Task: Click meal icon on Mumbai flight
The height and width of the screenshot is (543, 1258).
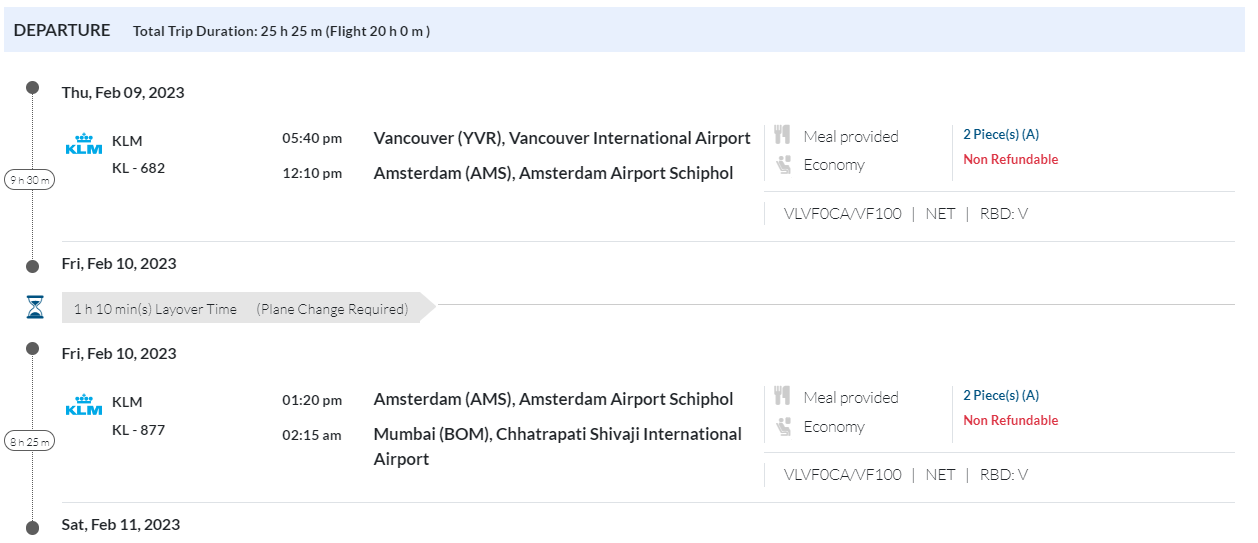Action: (x=783, y=396)
